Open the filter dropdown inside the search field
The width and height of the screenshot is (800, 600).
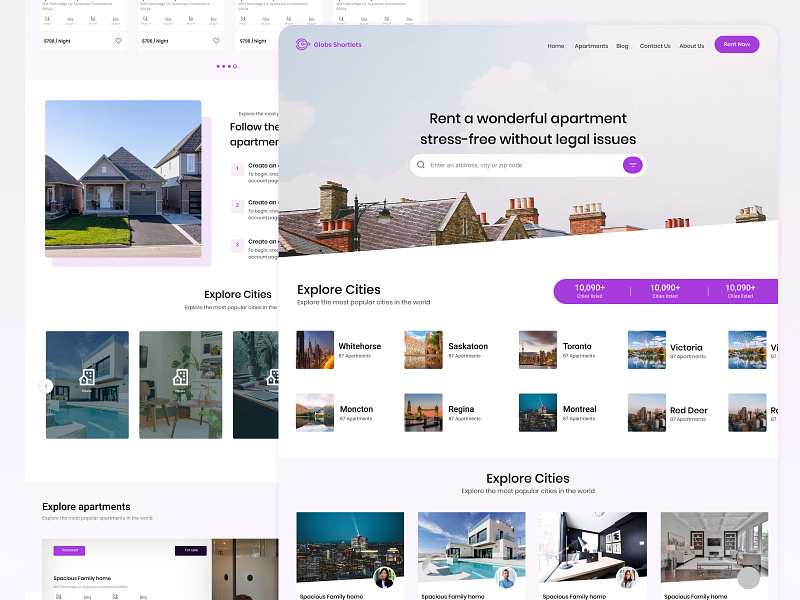(x=632, y=164)
